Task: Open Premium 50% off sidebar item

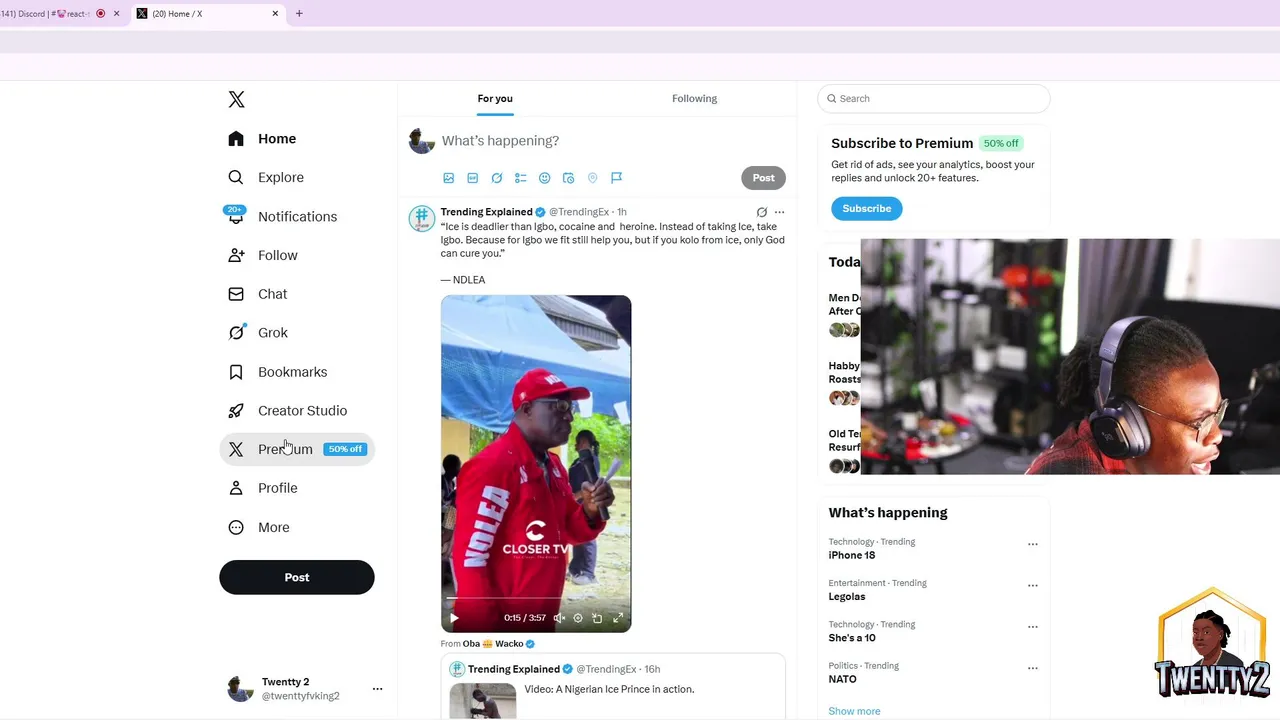Action: pos(297,449)
